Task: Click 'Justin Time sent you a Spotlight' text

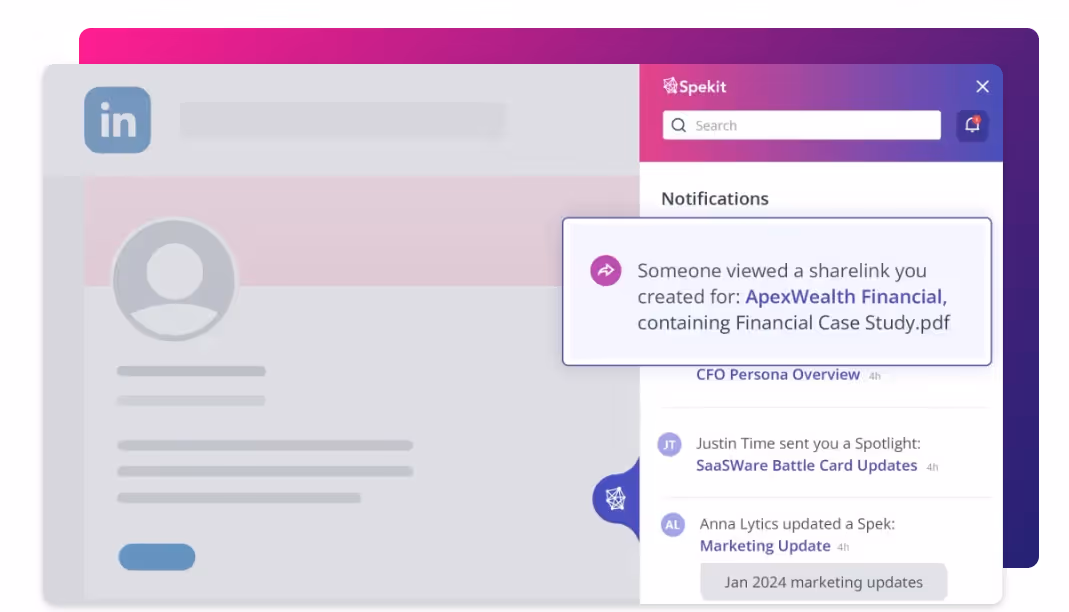Action: 808,444
